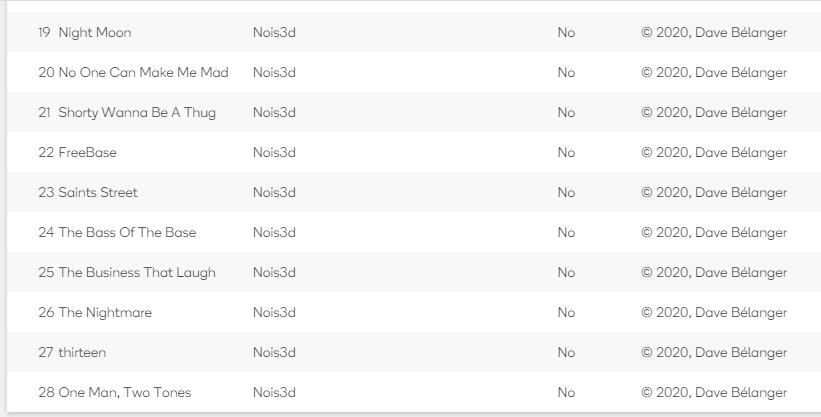Click Nois3d artist on thirteen row
Viewport: 821px width, 417px height.
pos(274,353)
